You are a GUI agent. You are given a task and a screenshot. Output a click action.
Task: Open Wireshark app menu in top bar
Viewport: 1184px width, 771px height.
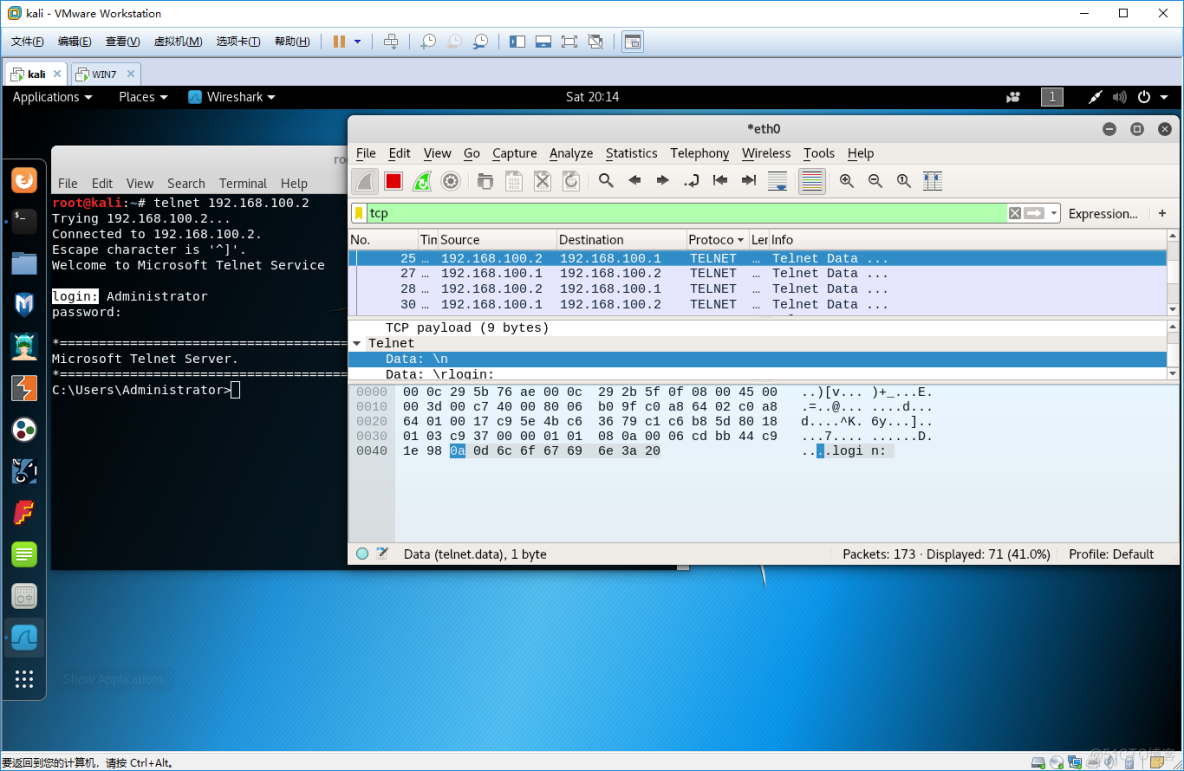point(232,97)
